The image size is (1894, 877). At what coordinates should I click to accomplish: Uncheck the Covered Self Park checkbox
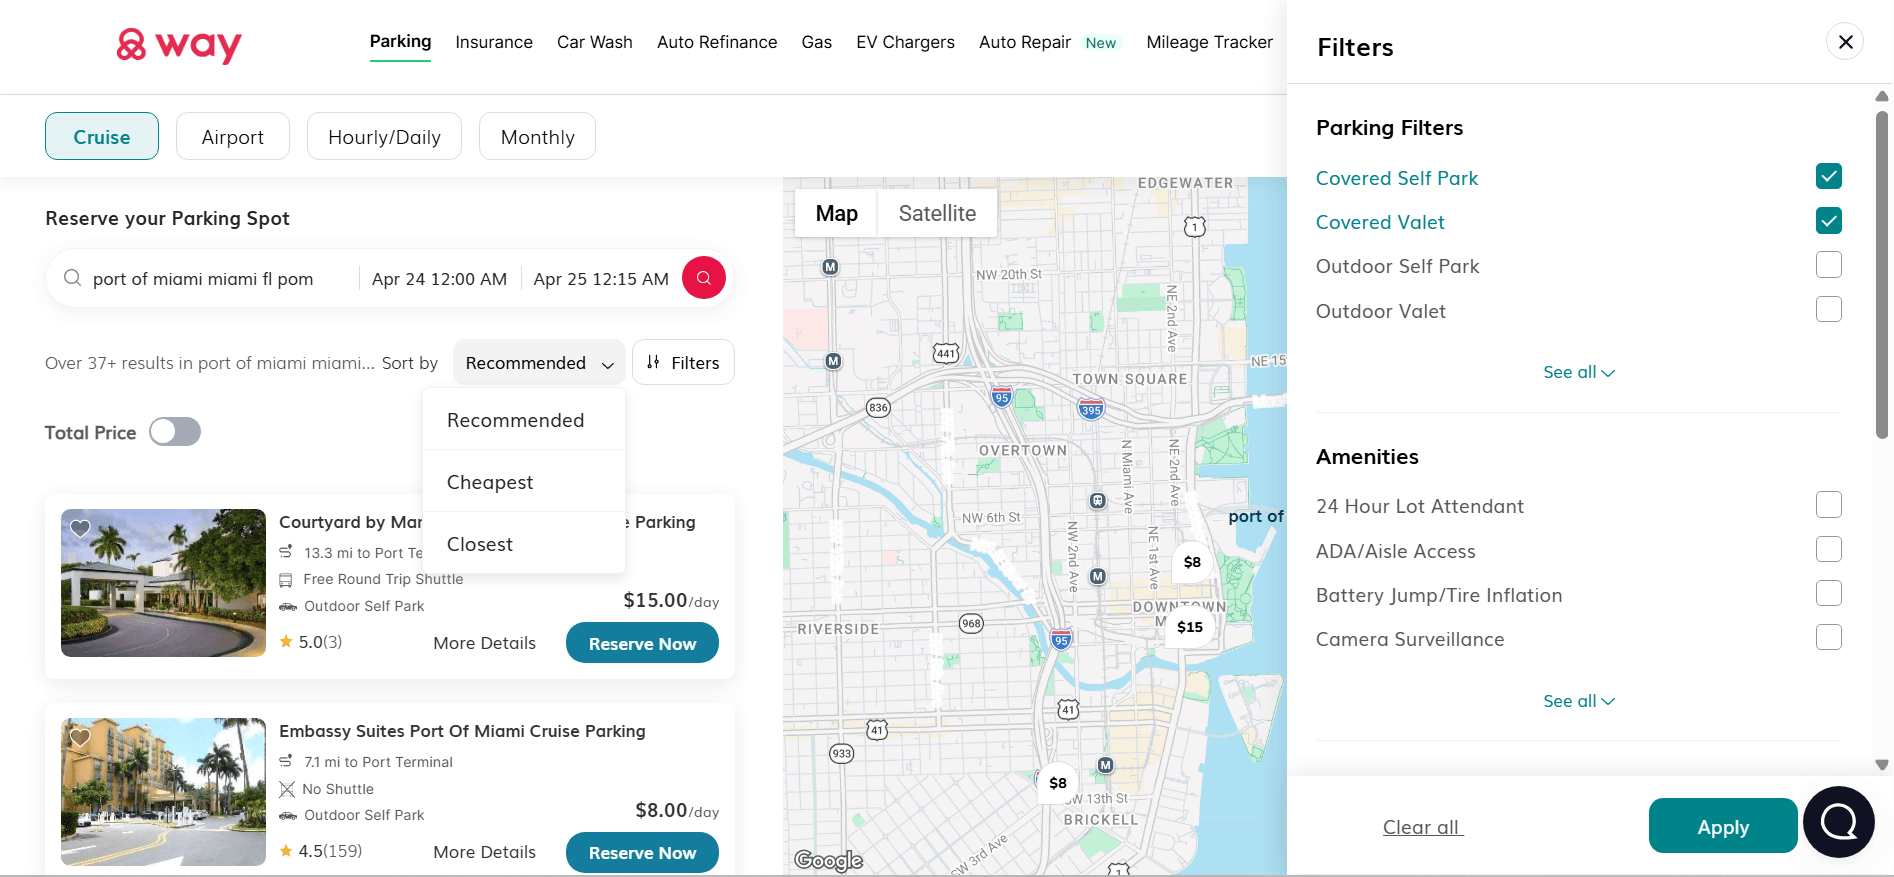coord(1828,177)
